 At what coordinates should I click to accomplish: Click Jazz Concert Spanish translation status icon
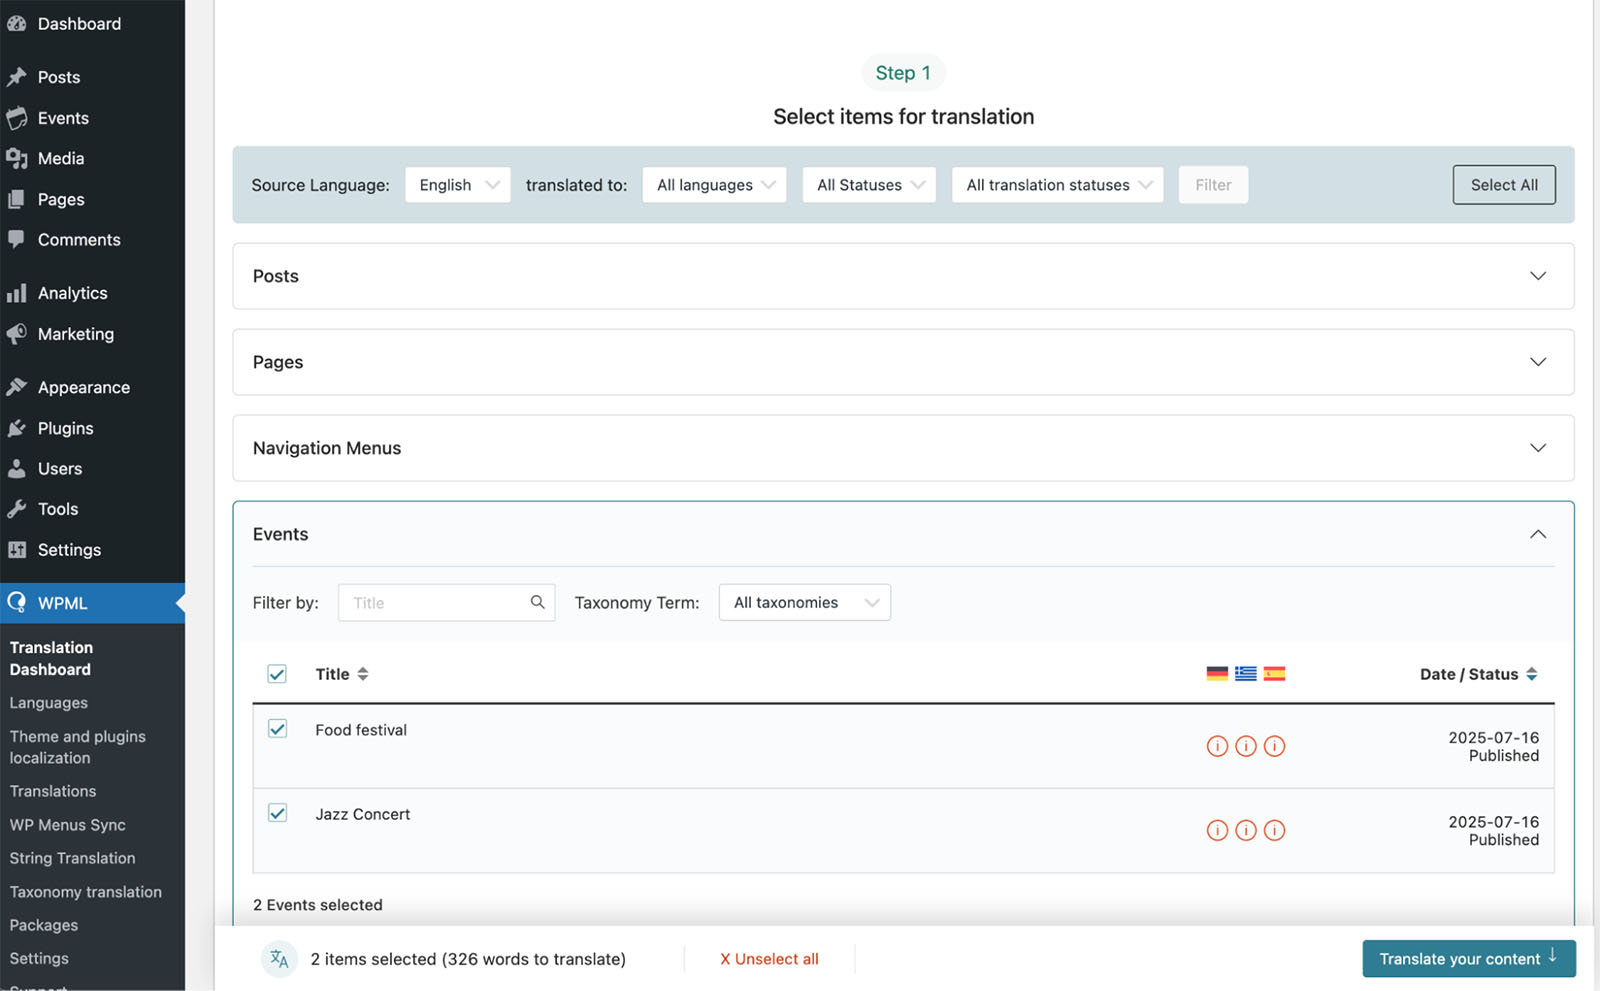click(1274, 830)
